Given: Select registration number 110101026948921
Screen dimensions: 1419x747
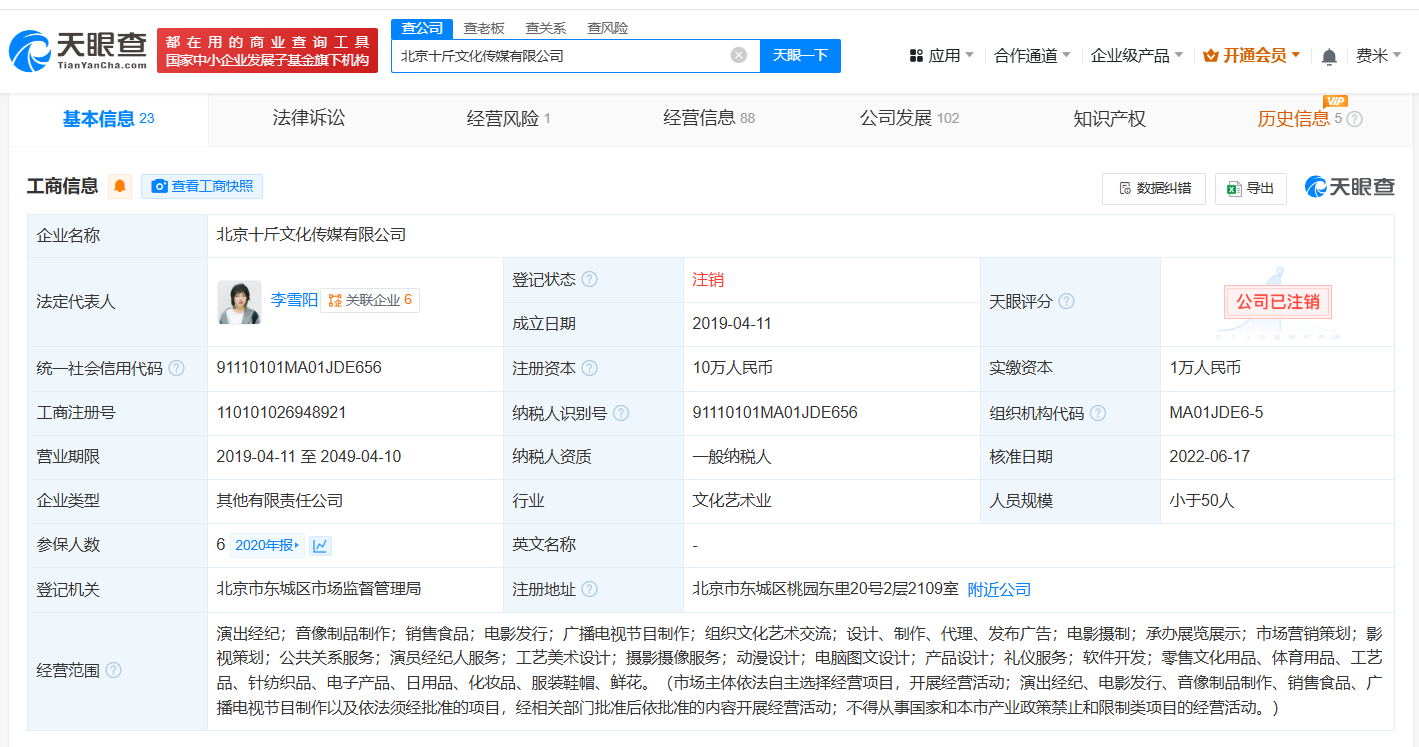Looking at the screenshot, I should click(282, 412).
